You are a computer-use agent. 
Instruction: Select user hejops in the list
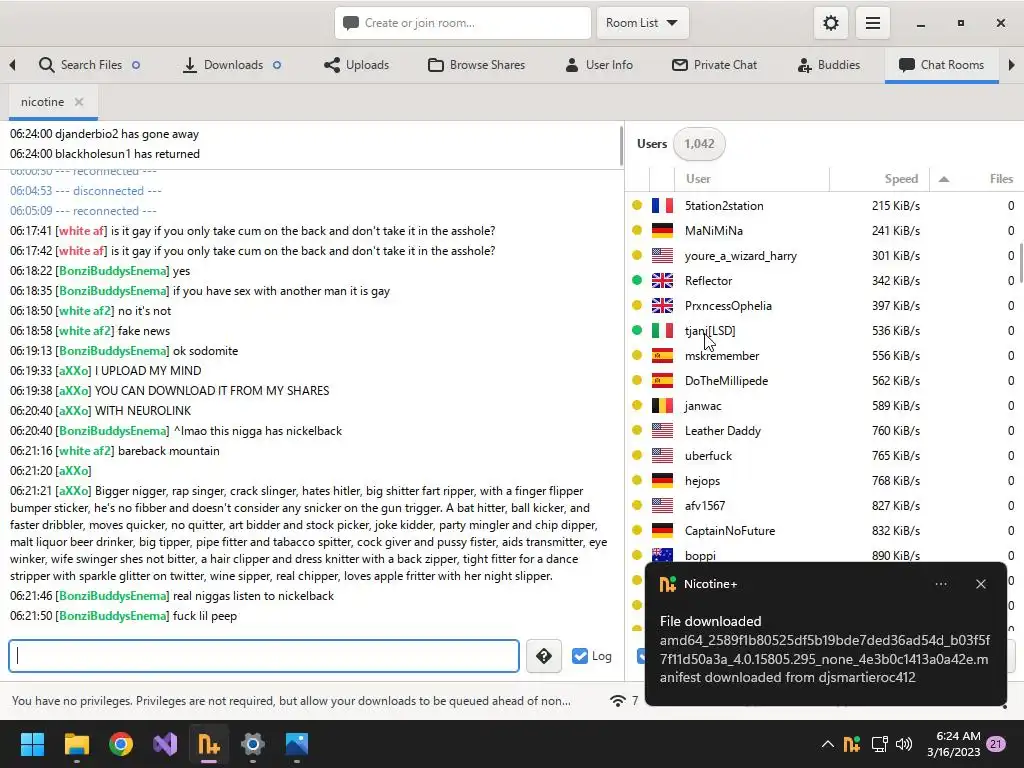tap(703, 481)
